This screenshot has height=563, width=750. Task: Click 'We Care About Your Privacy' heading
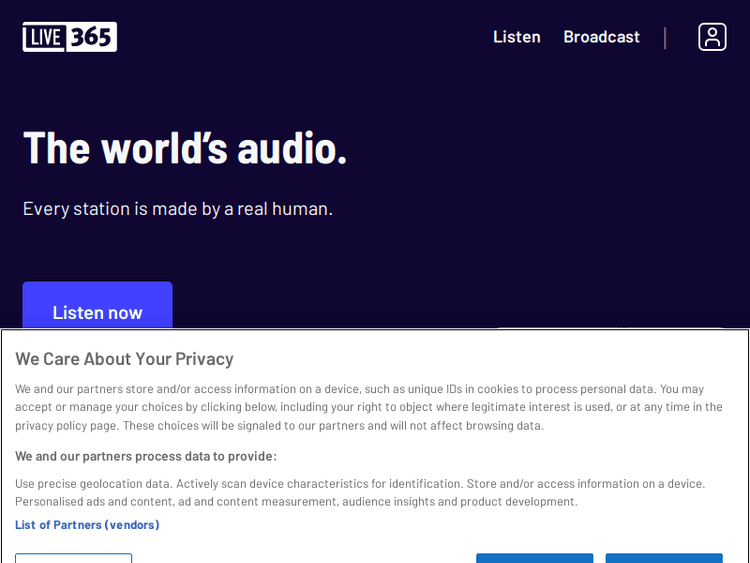124,358
